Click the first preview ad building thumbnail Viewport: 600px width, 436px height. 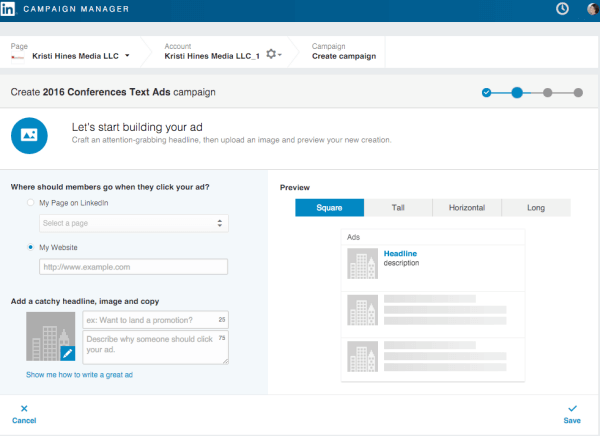click(x=362, y=263)
